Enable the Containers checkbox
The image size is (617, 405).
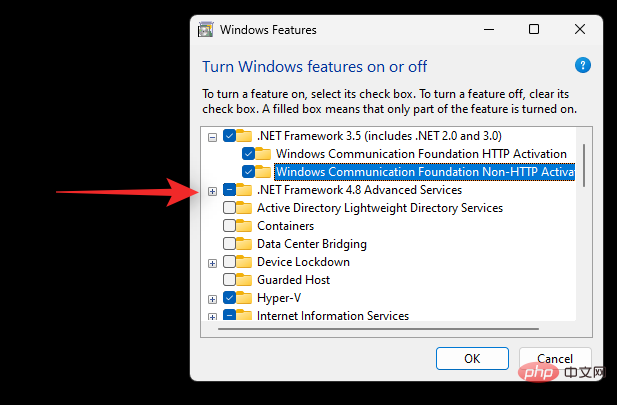point(230,226)
